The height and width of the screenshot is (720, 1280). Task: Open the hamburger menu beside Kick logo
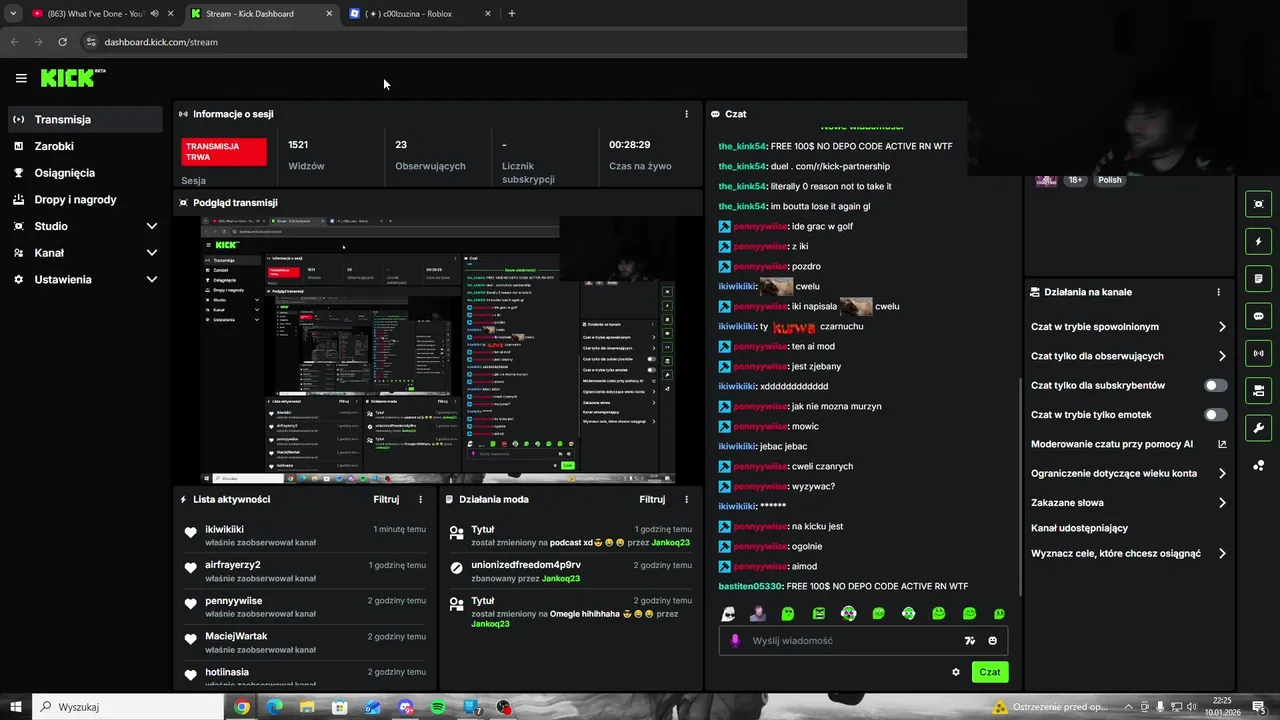tap(21, 78)
